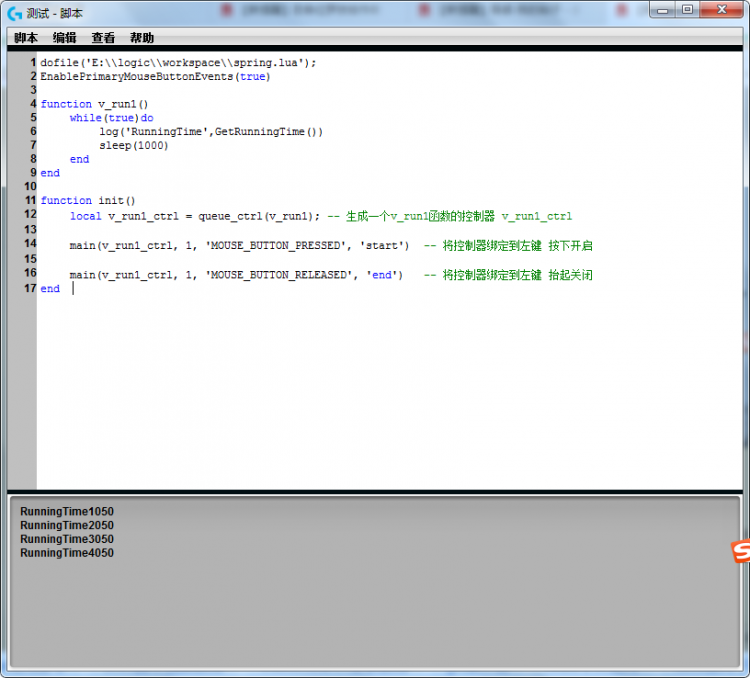Maximize the script editor window

tap(688, 9)
